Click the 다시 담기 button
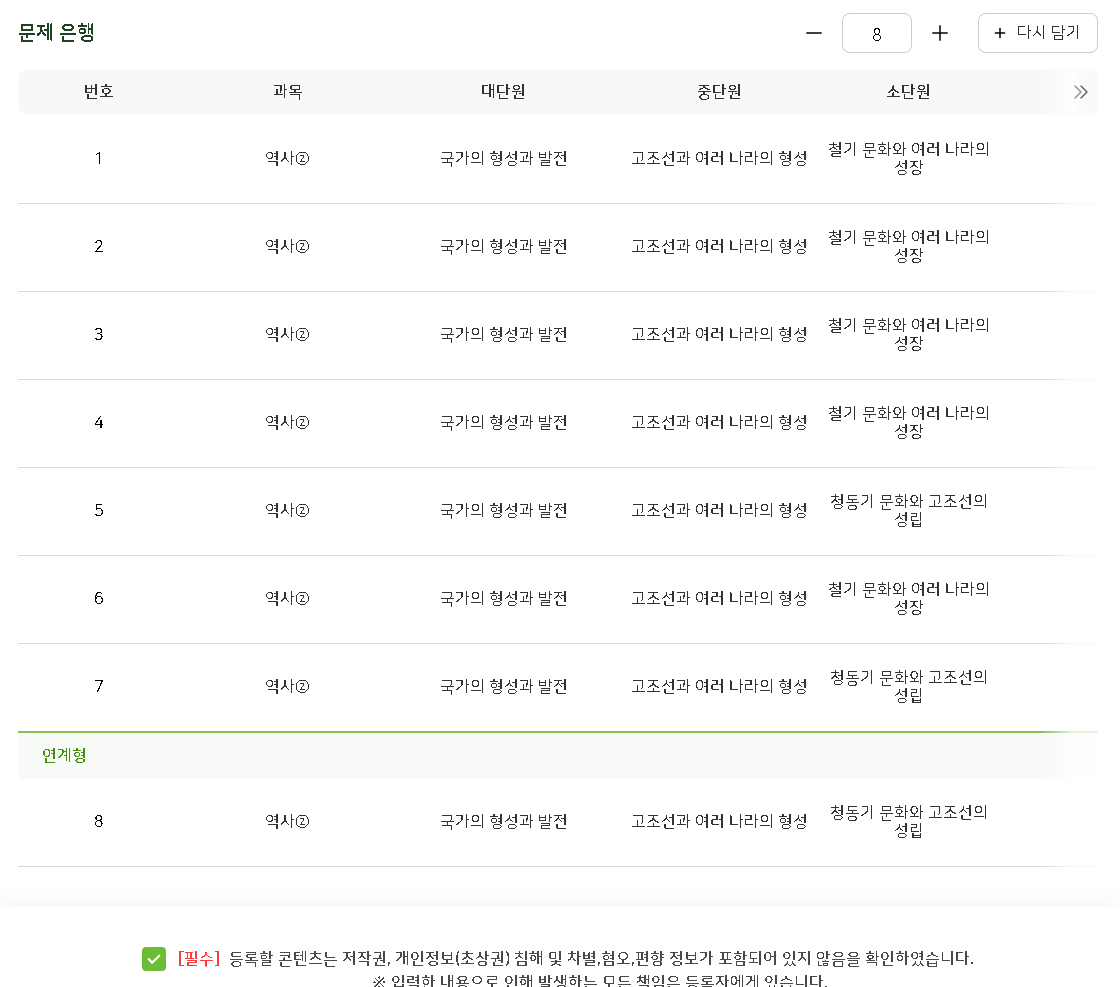The width and height of the screenshot is (1120, 987). pos(1037,33)
